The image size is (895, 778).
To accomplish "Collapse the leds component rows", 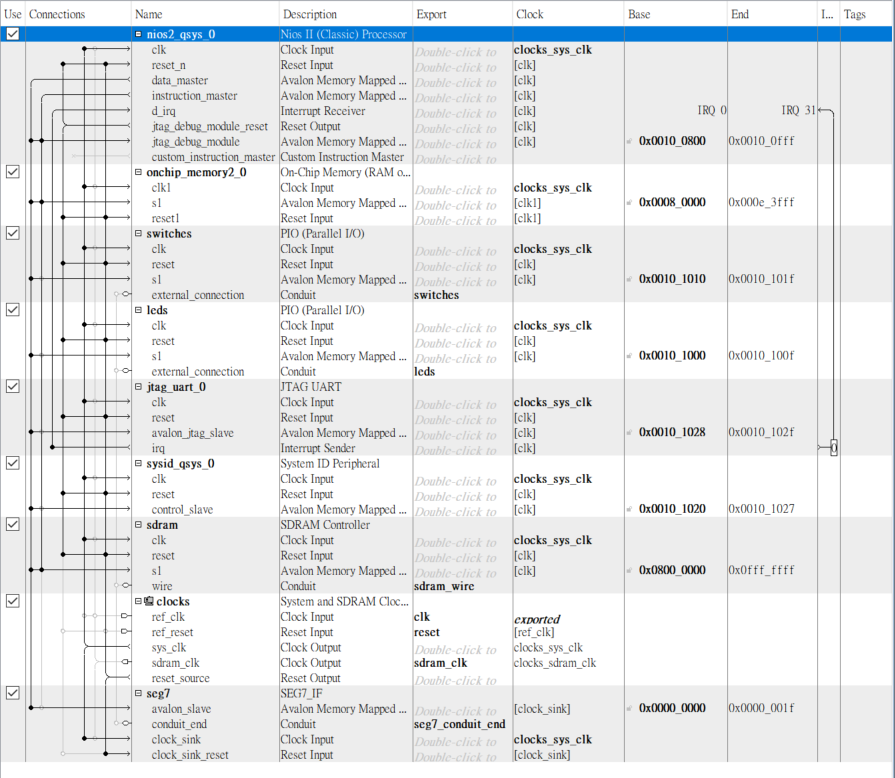I will point(138,309).
